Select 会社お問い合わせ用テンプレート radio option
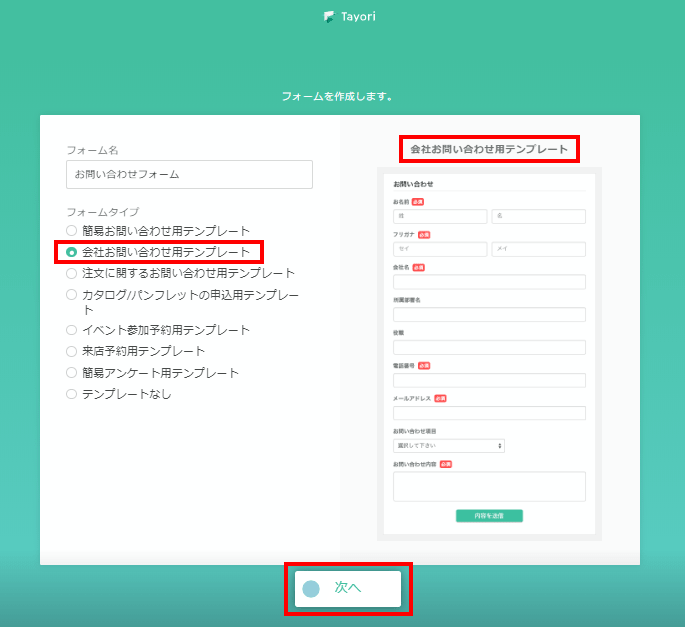The image size is (685, 627). (72, 252)
